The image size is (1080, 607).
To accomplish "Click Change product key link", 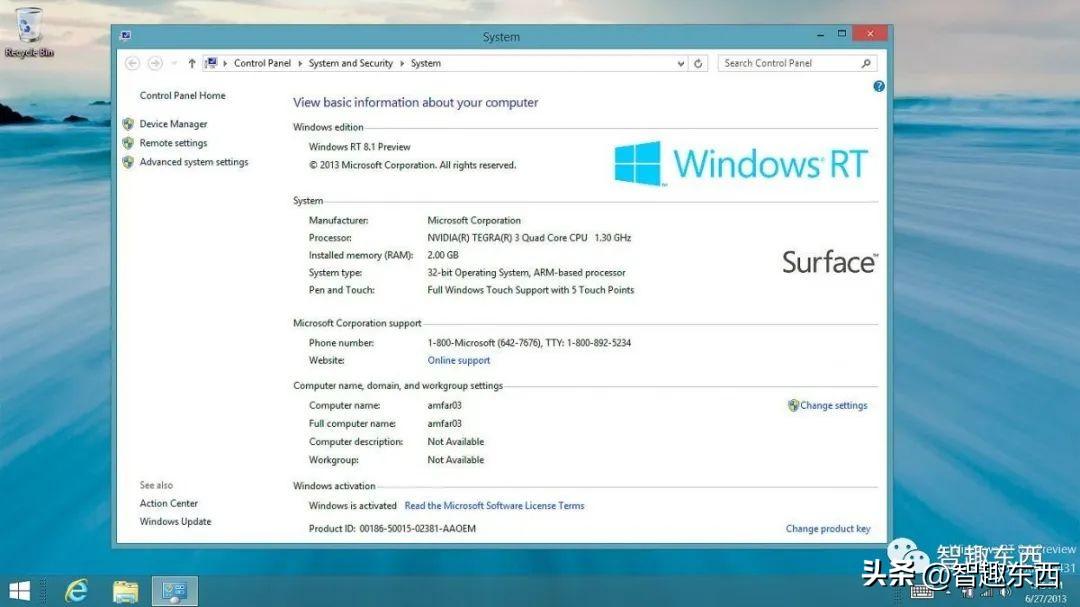I will 828,528.
